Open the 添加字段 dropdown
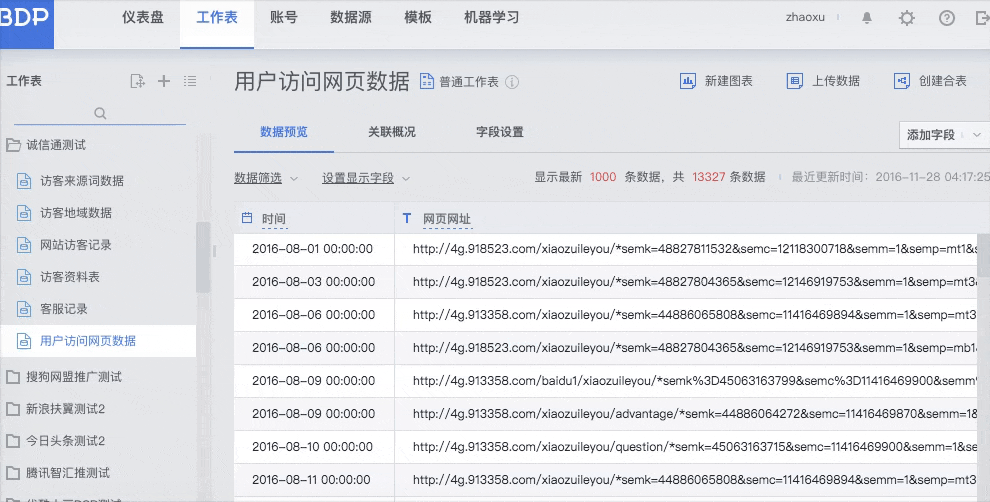 click(944, 134)
